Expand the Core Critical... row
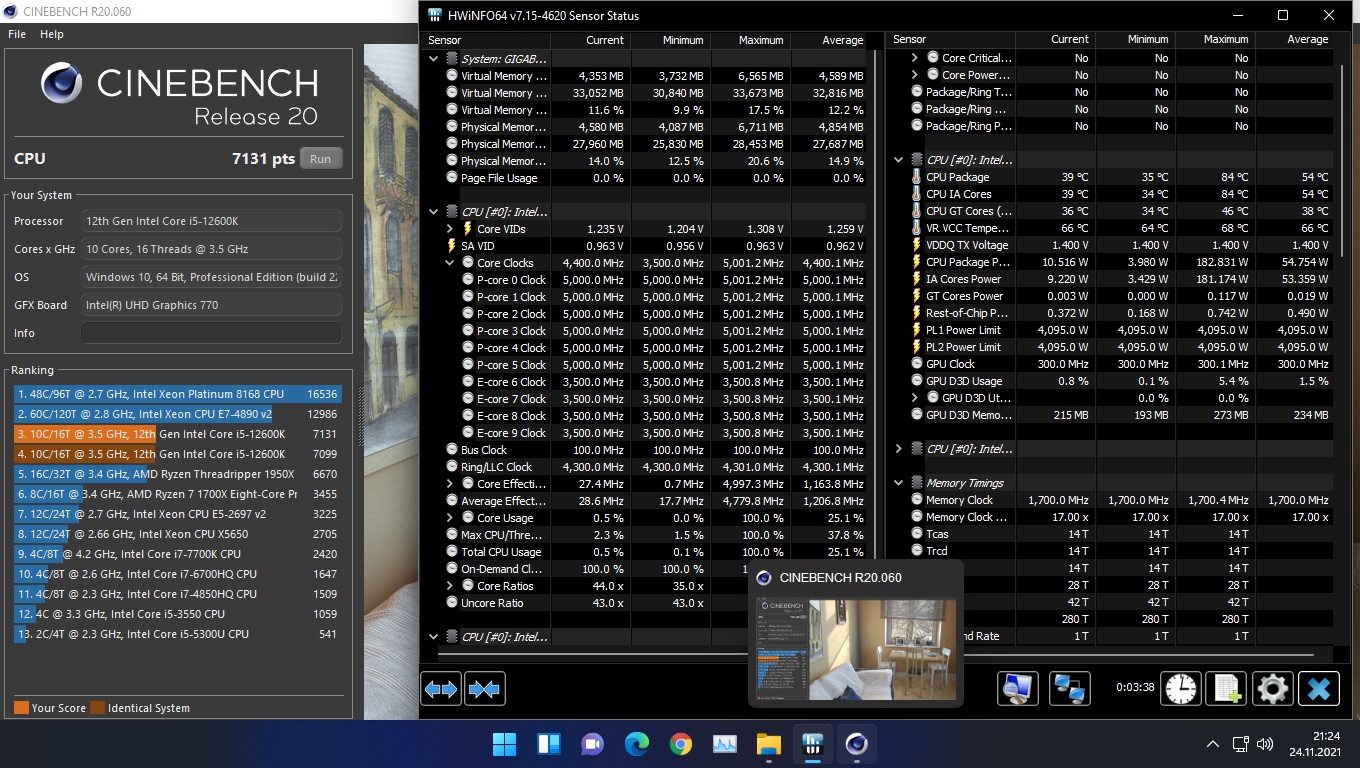This screenshot has height=768, width=1360. coord(915,58)
